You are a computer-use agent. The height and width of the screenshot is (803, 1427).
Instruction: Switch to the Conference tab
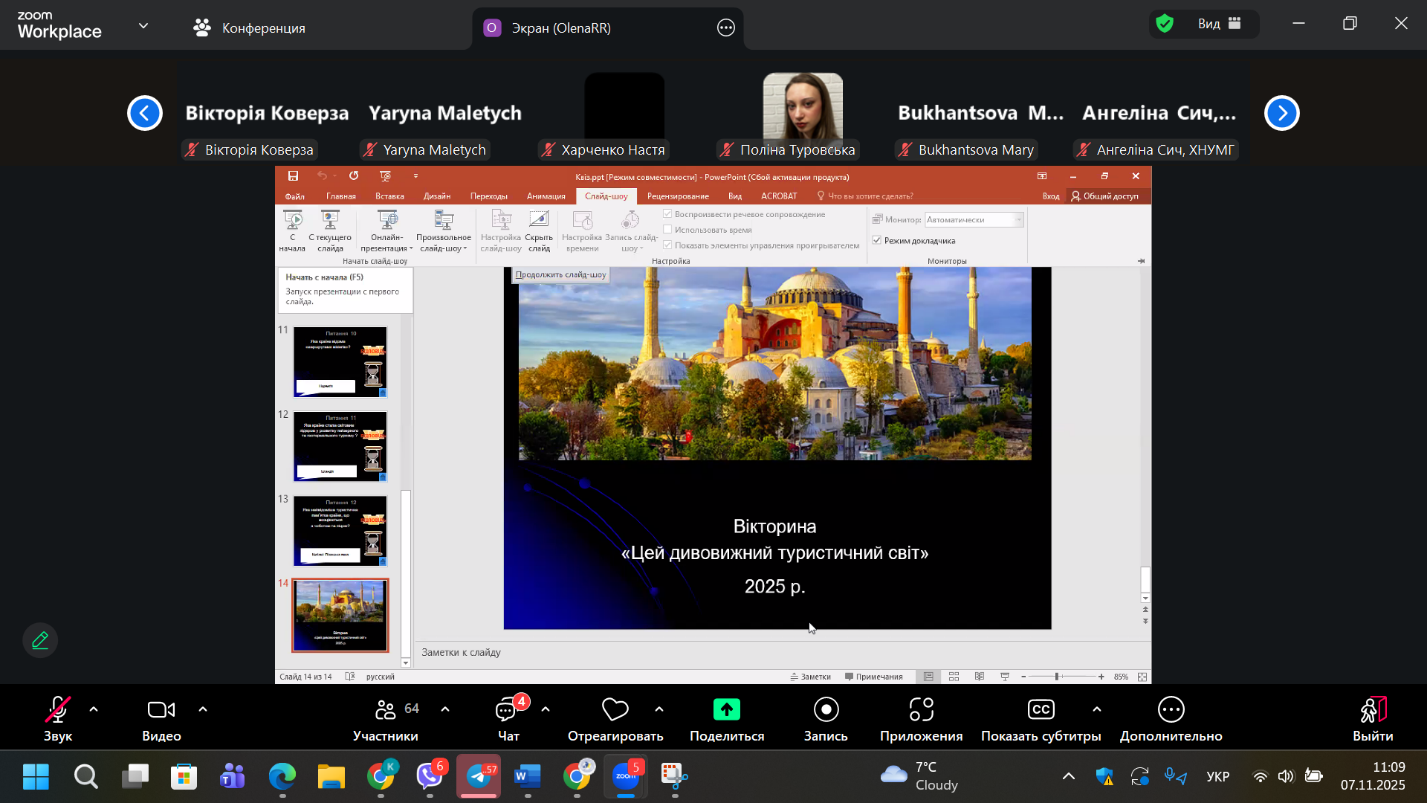(x=250, y=28)
